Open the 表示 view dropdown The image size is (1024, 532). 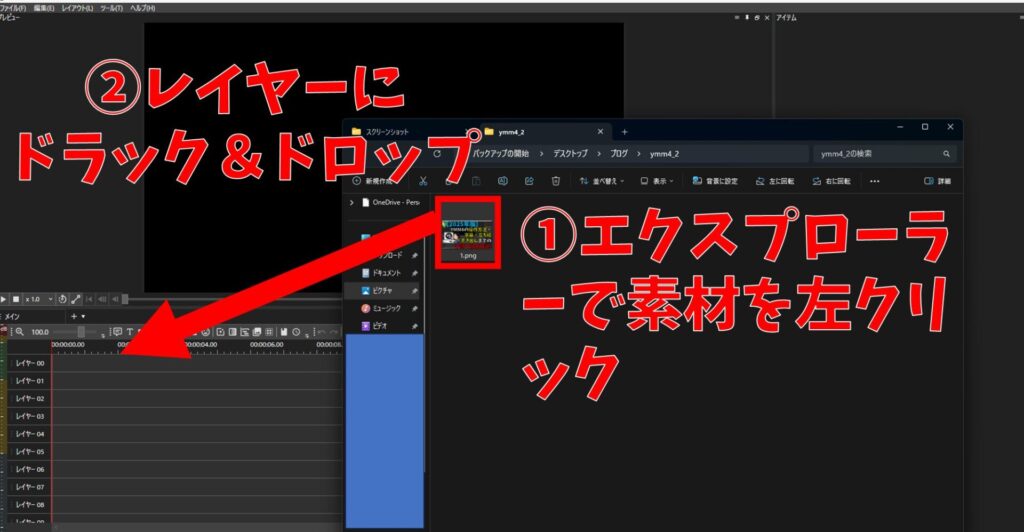(x=657, y=181)
